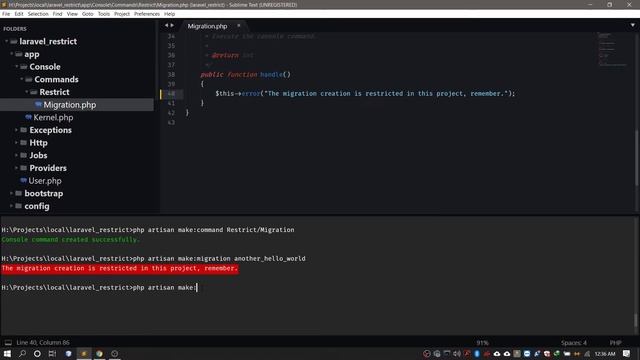Open Task View on the taskbar

pyautogui.click(x=52, y=353)
